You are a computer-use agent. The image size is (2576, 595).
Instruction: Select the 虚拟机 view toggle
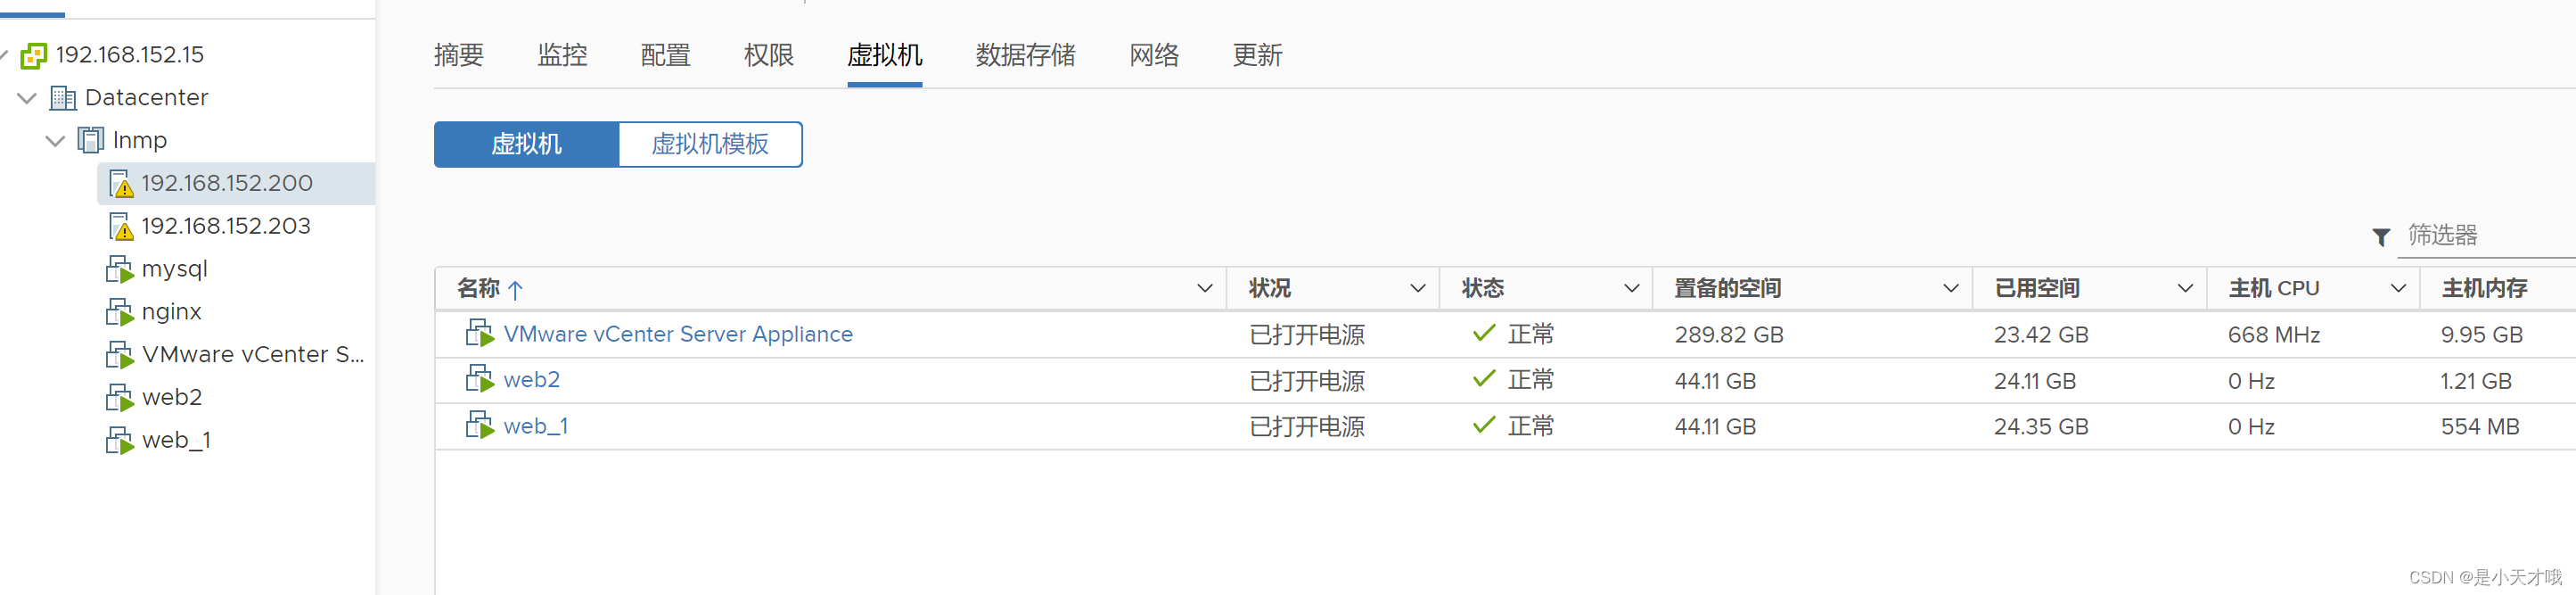pyautogui.click(x=526, y=144)
